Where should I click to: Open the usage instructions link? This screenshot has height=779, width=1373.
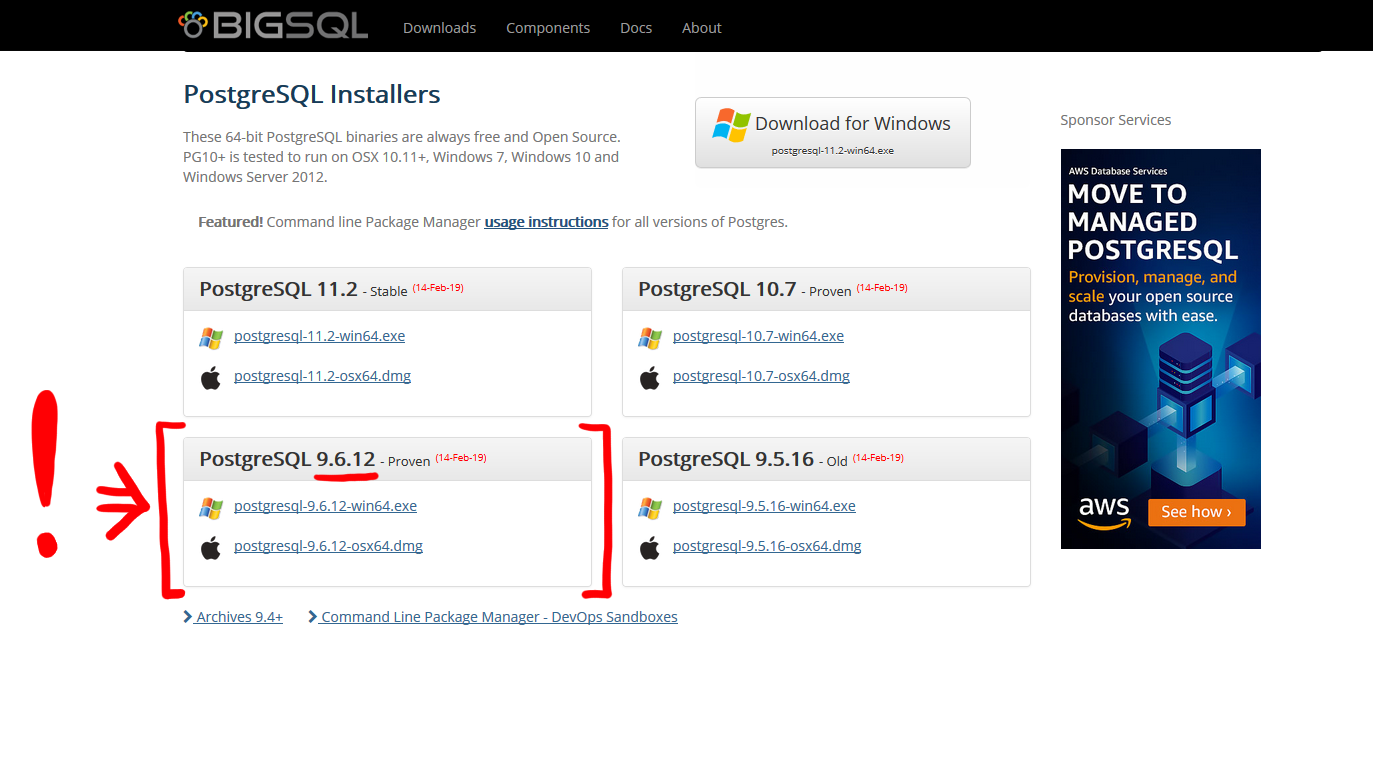point(546,222)
